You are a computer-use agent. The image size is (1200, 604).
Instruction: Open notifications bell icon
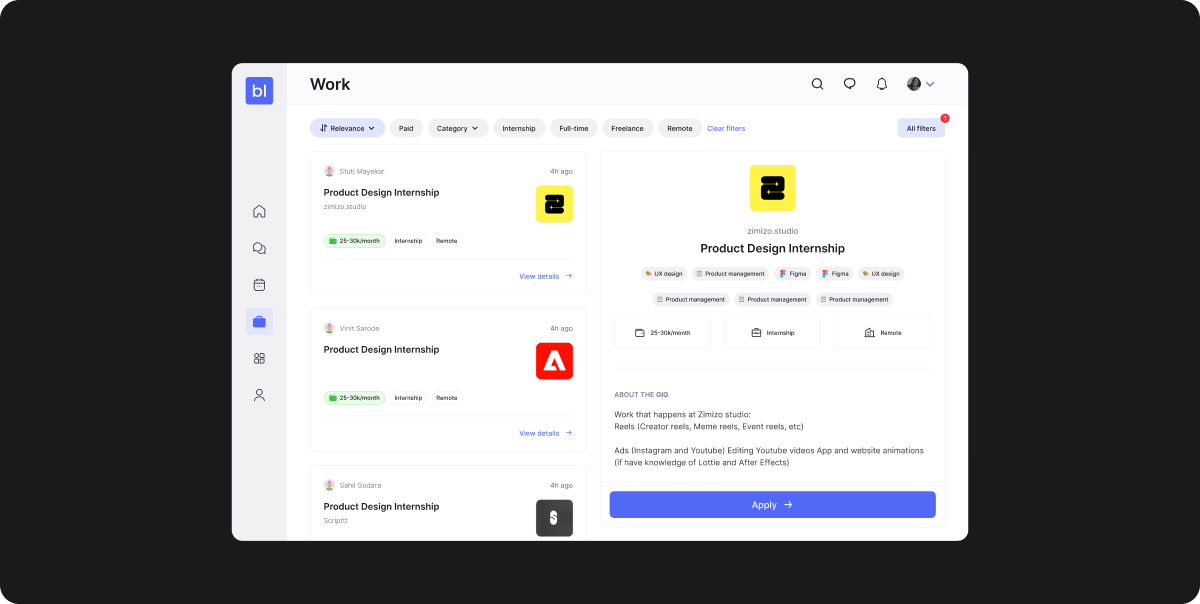881,84
